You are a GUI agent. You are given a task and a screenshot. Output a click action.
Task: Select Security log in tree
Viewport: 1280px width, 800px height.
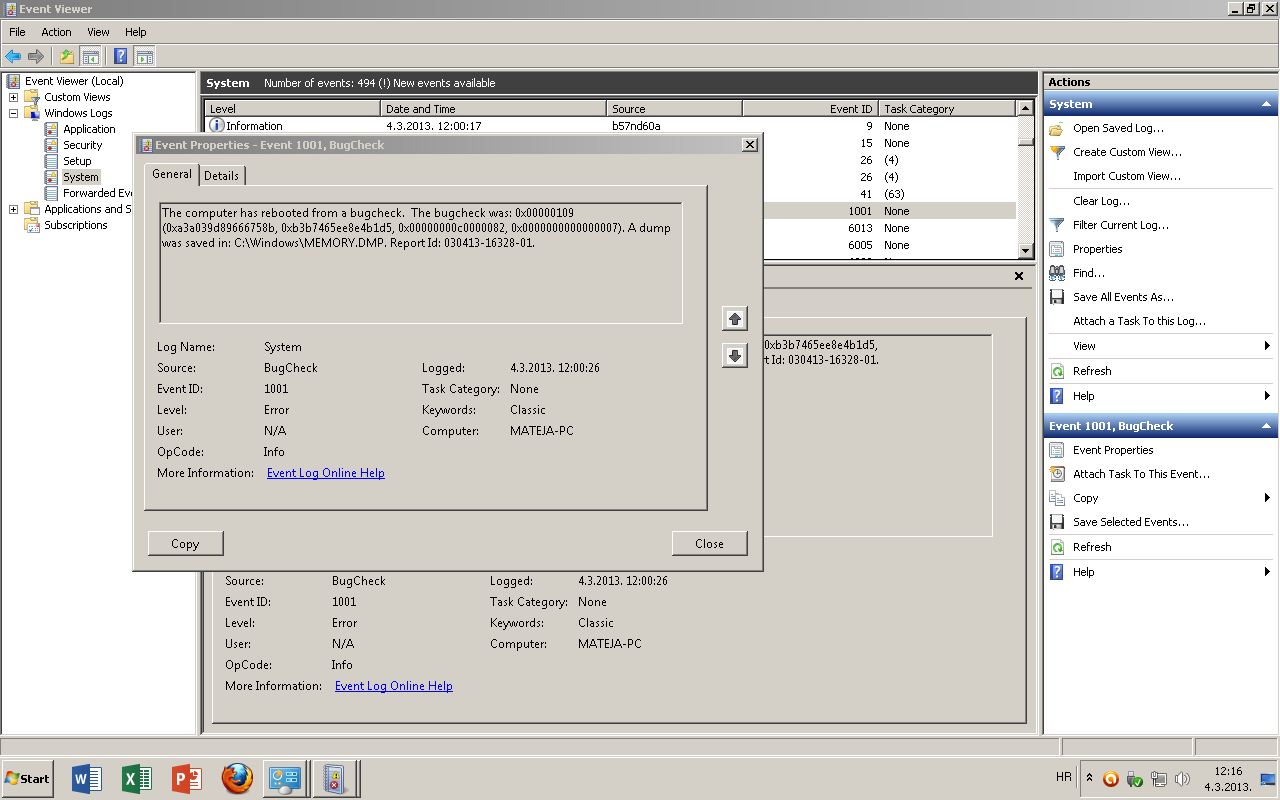coord(82,145)
